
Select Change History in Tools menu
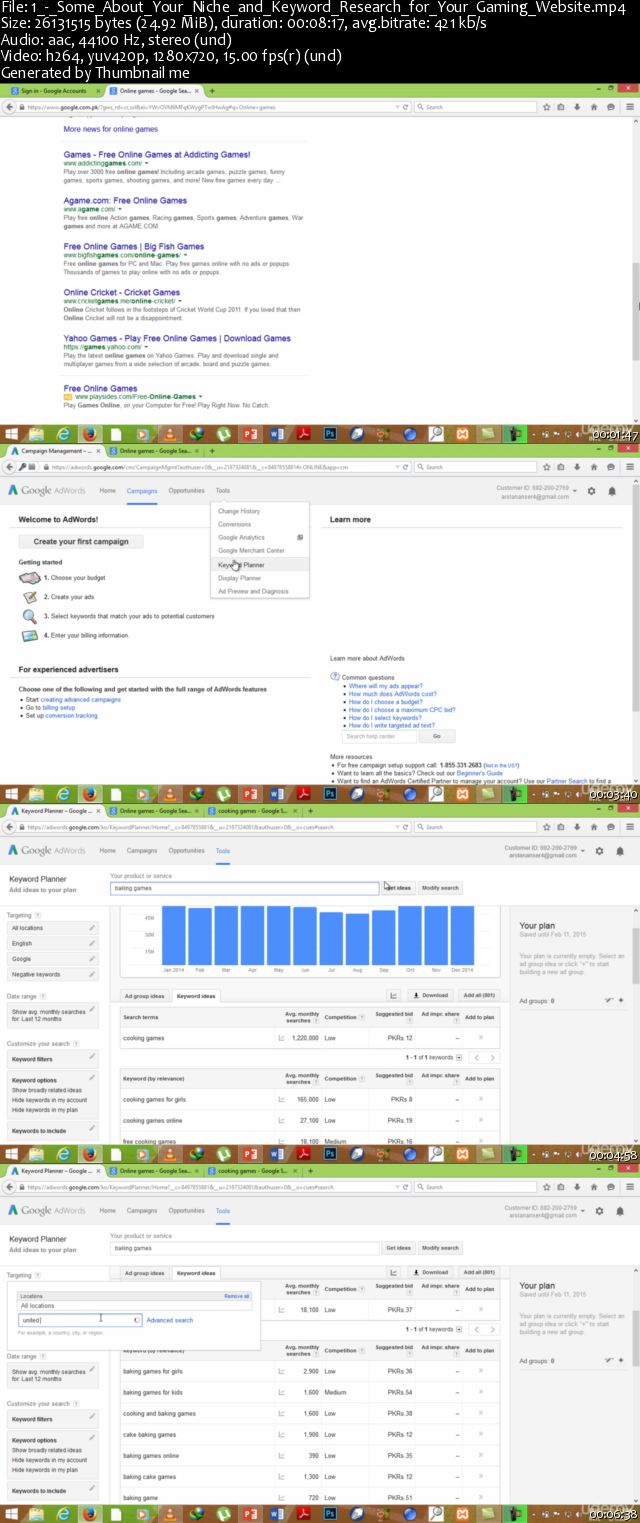click(x=239, y=511)
